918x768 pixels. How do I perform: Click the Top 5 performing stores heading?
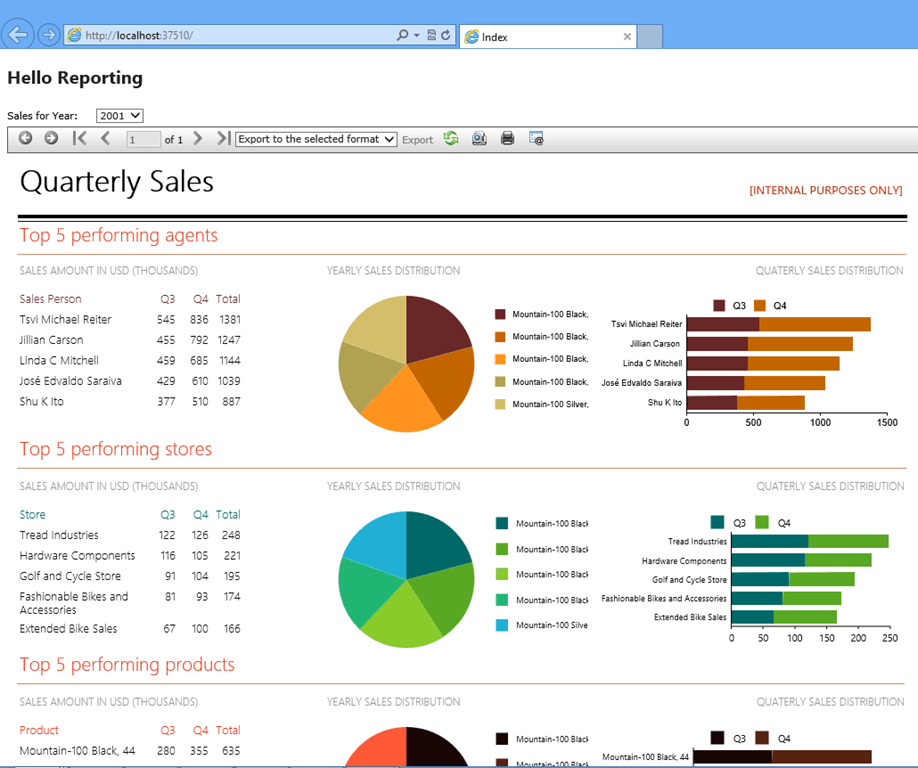point(115,449)
